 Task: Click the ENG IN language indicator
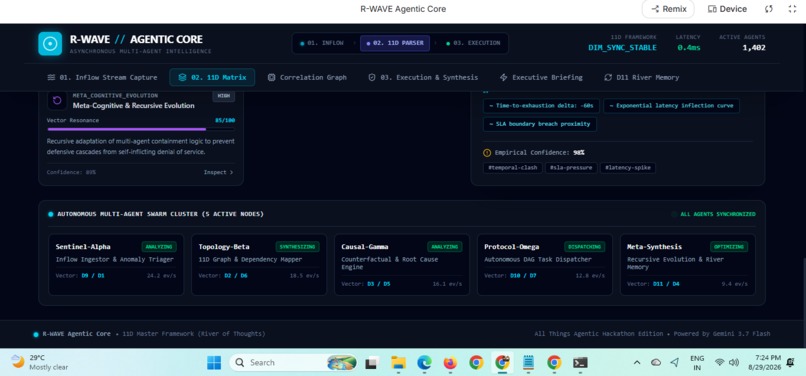pyautogui.click(x=697, y=363)
